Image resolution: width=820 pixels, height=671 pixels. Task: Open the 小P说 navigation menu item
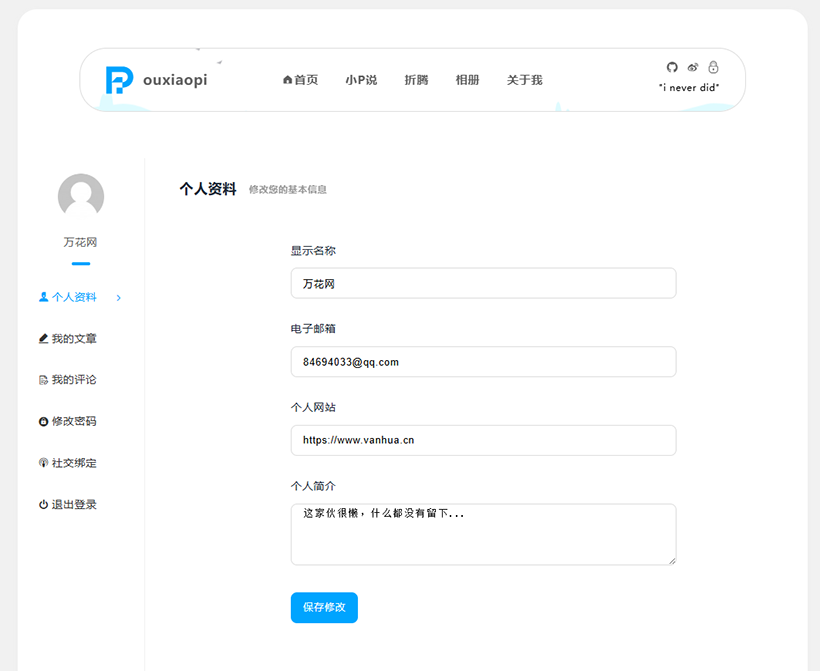(361, 80)
